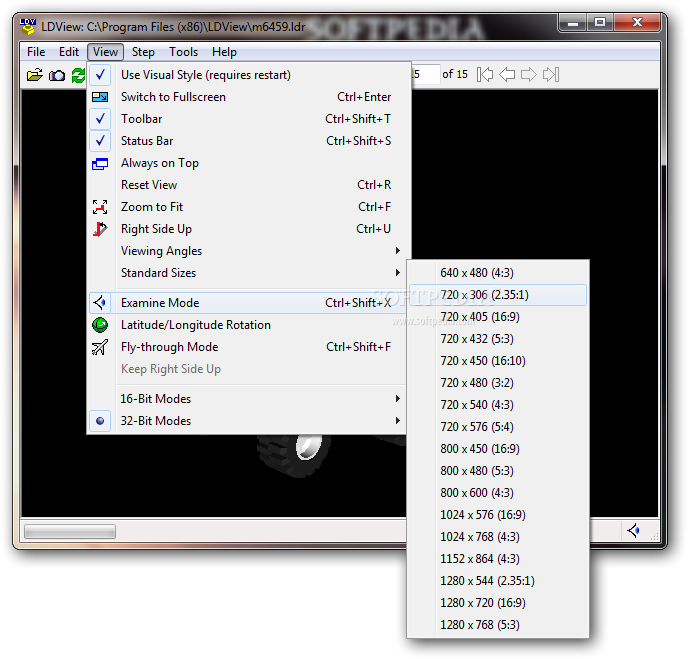Screen dimensions: 688x659
Task: Go to next step arrow icon
Action: pyautogui.click(x=529, y=75)
